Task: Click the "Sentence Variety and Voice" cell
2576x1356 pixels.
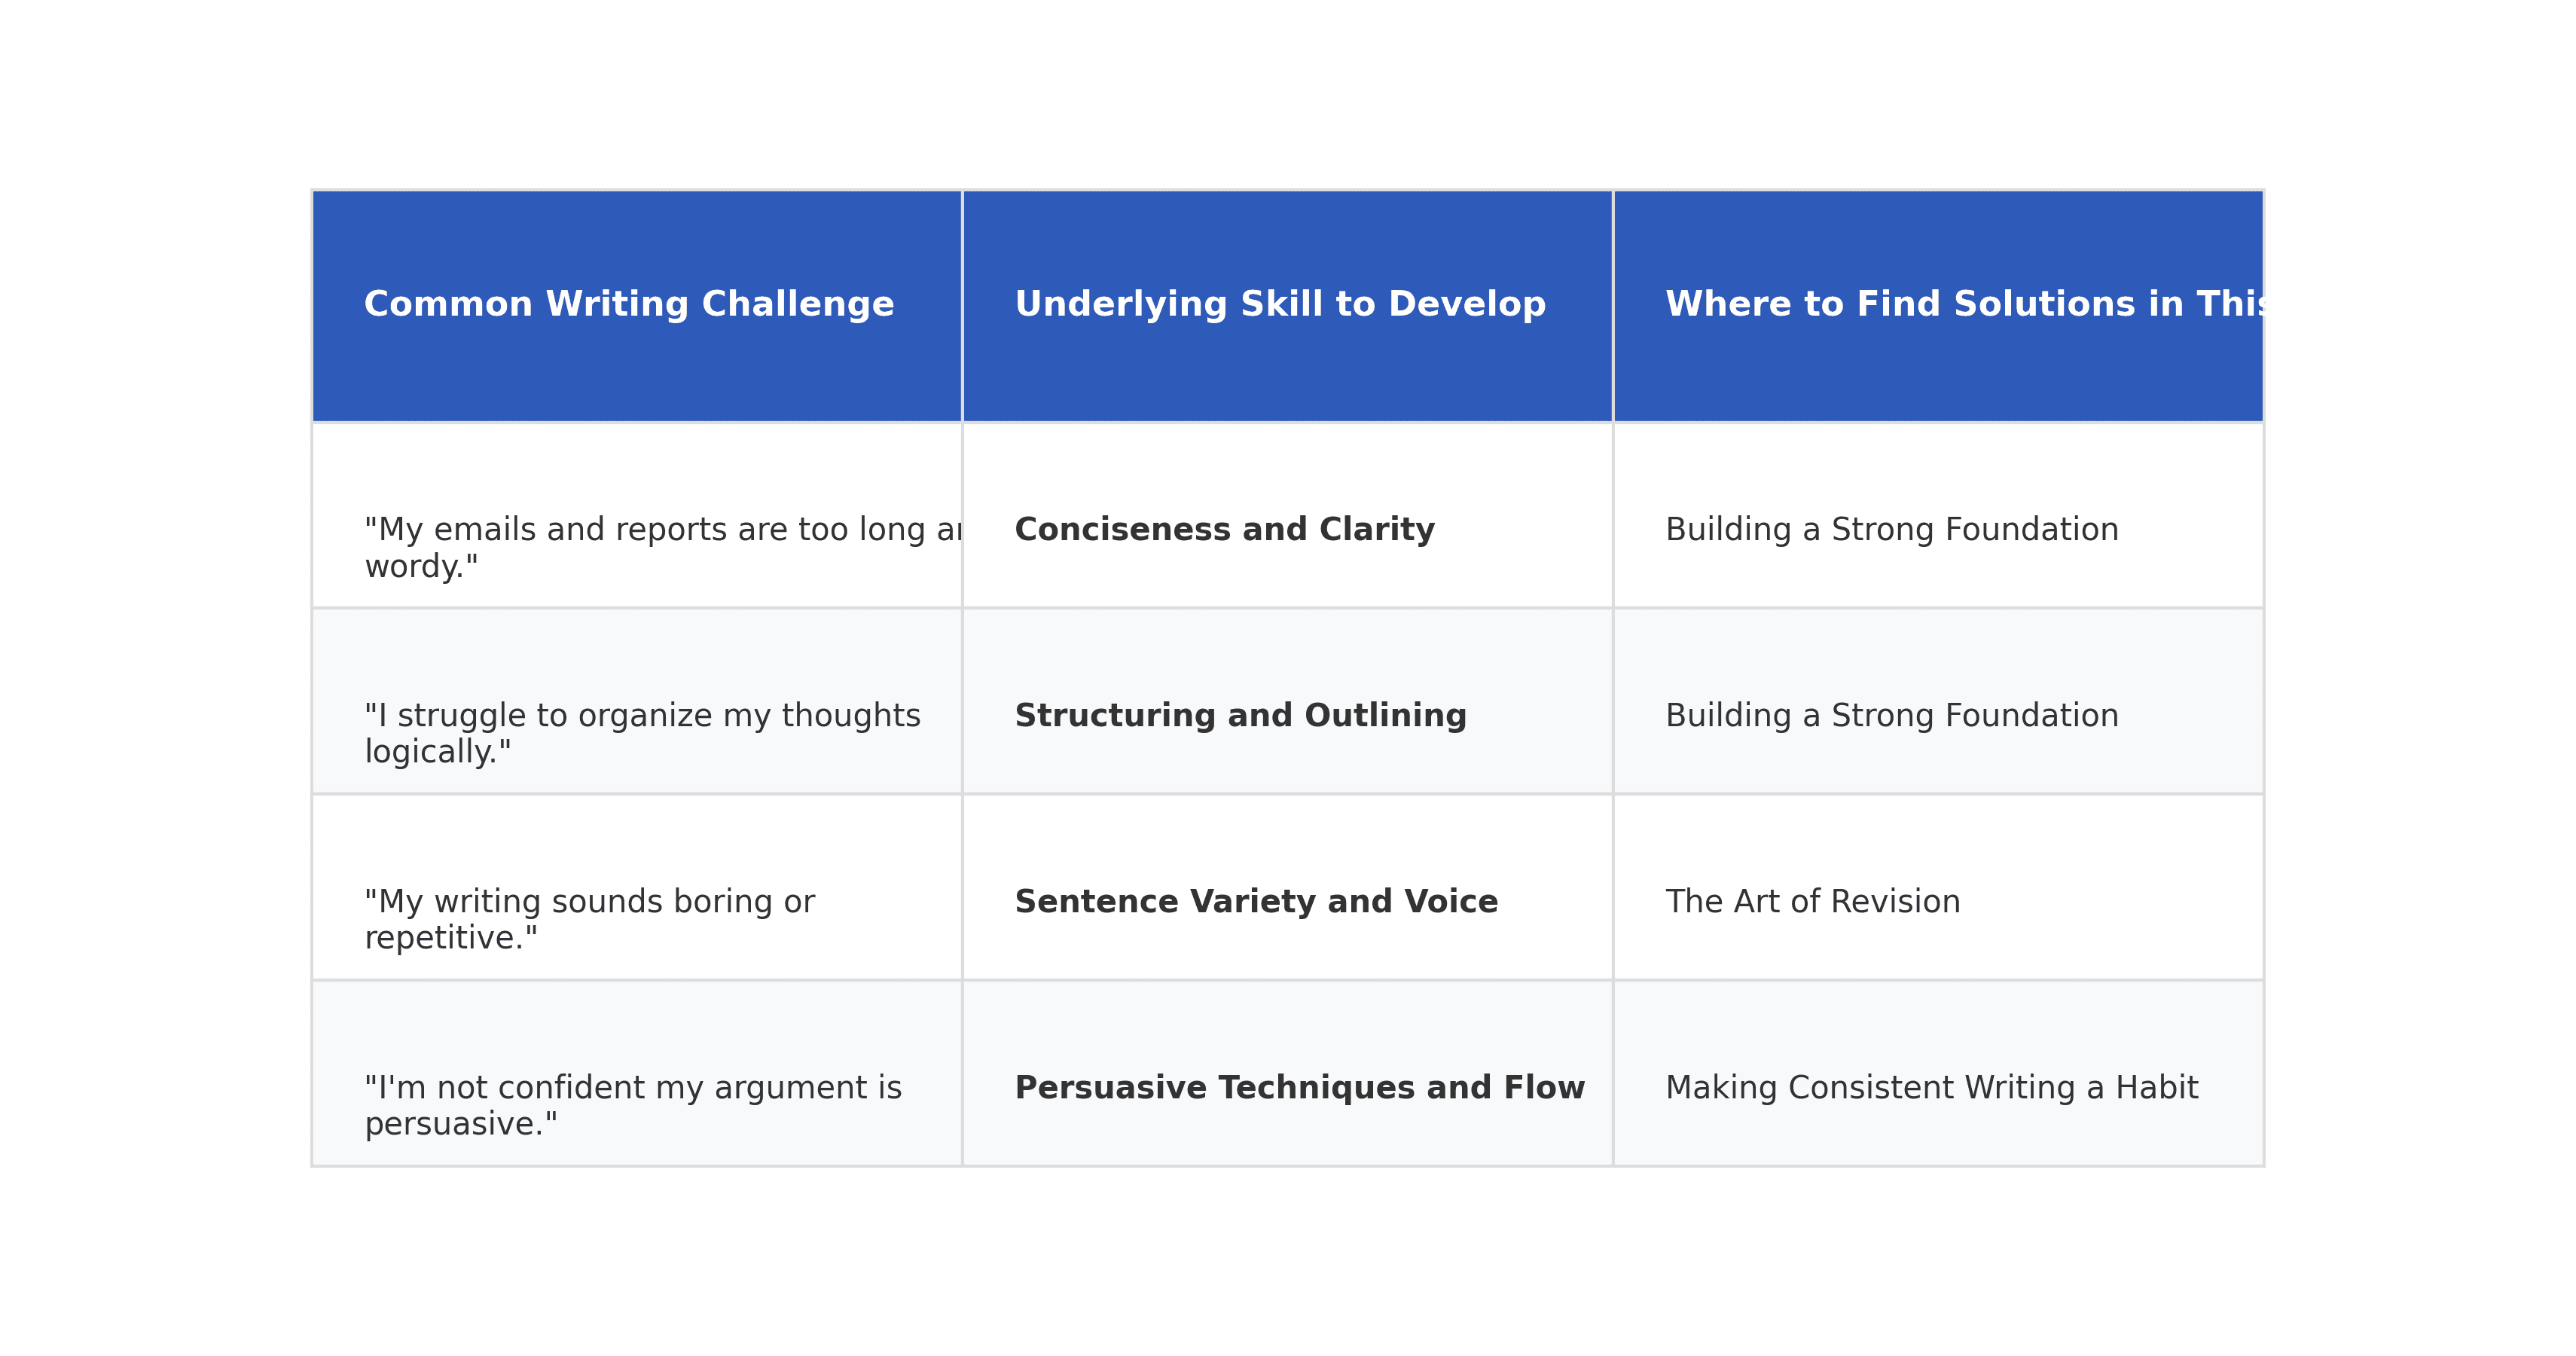Action: pyautogui.click(x=1256, y=902)
